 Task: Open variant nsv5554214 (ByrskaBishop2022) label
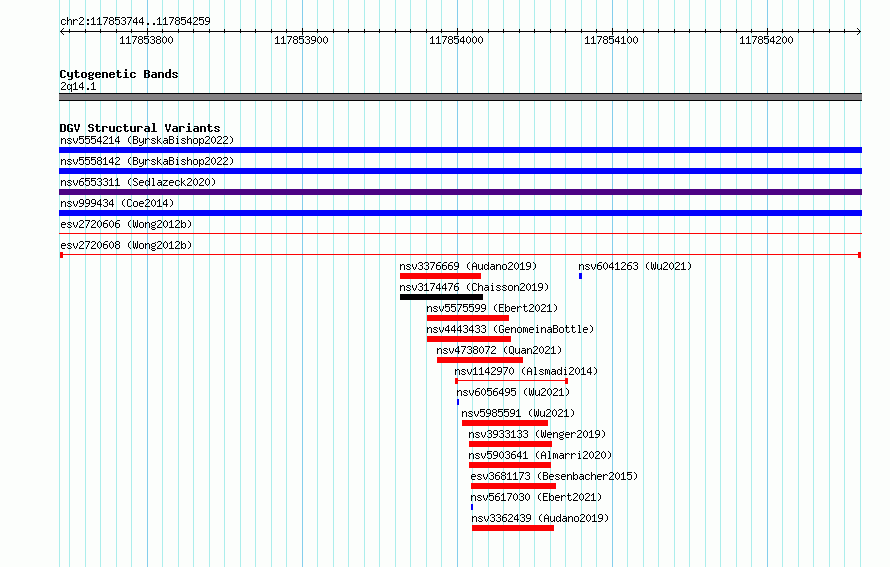click(147, 140)
